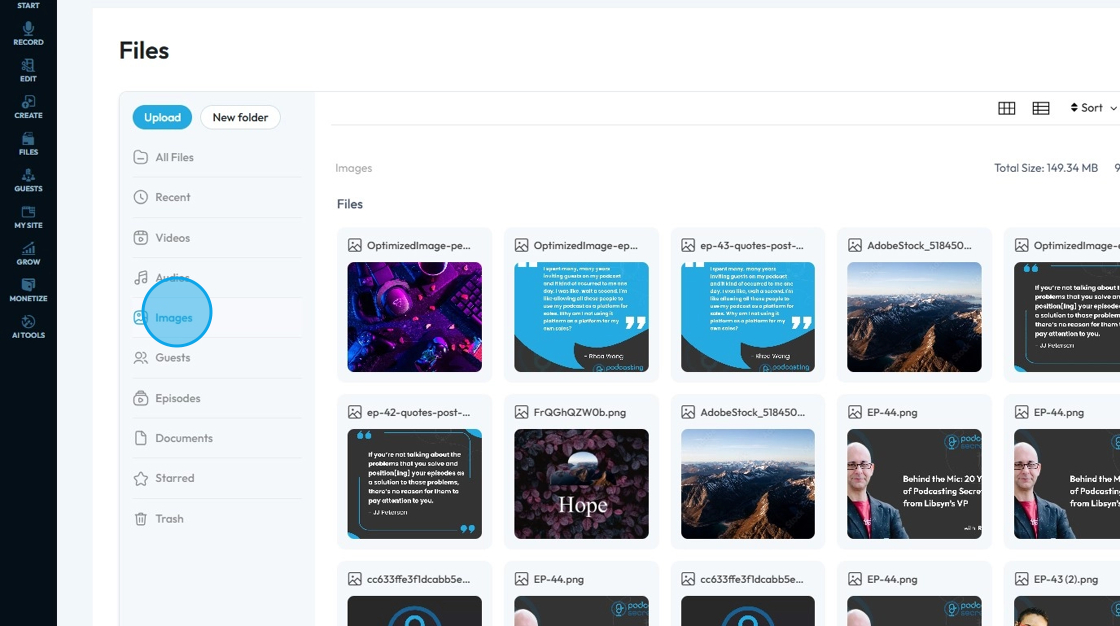Click the Recent clock icon
This screenshot has height=626, width=1120.
point(141,197)
